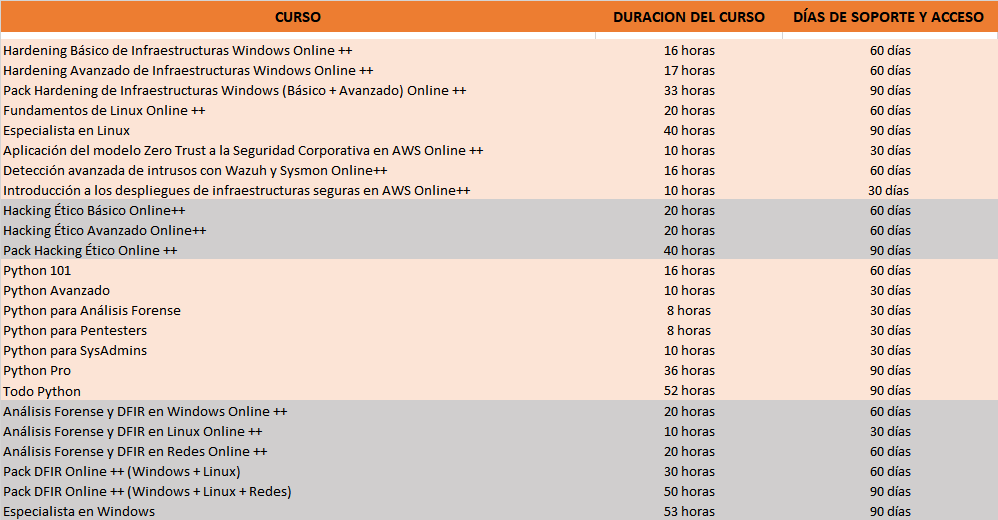The image size is (998, 520).
Task: Select the Python 101 course cell
Action: click(x=37, y=271)
